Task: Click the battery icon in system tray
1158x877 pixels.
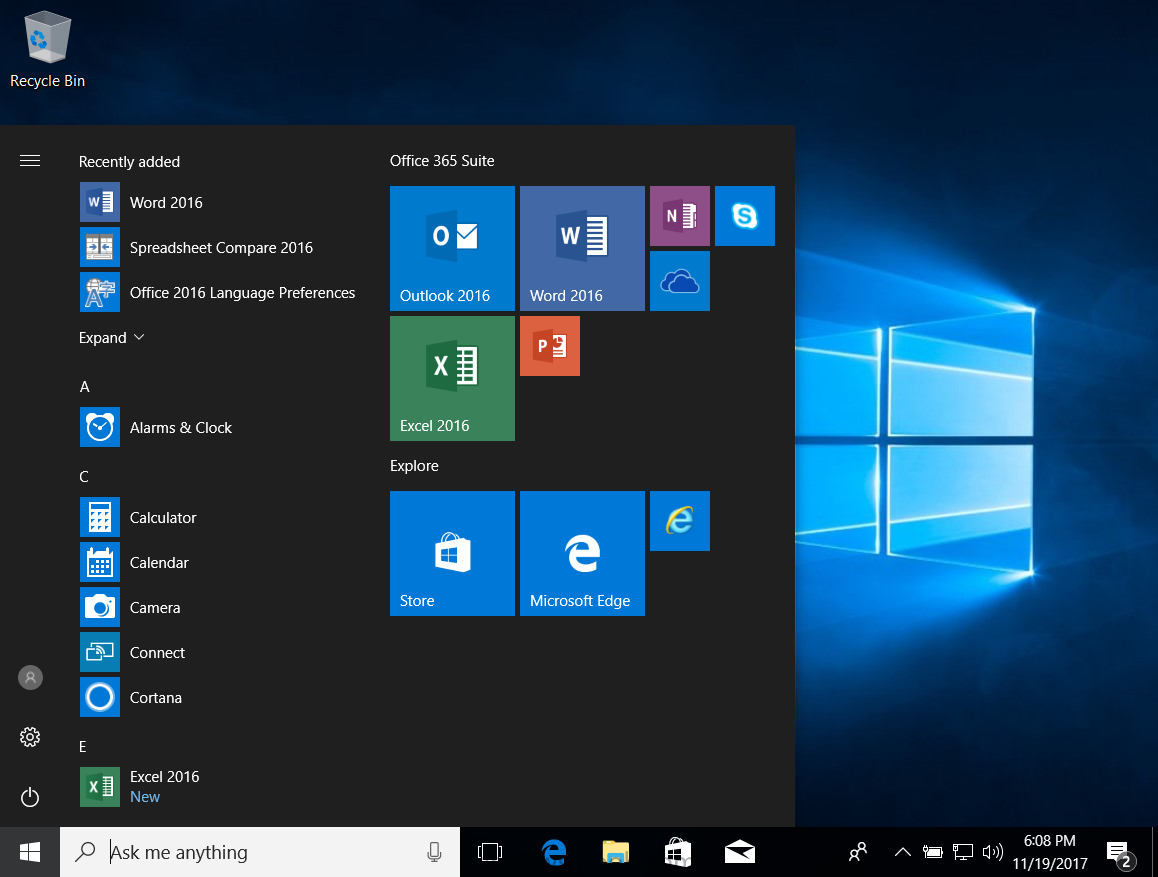Action: (x=932, y=853)
